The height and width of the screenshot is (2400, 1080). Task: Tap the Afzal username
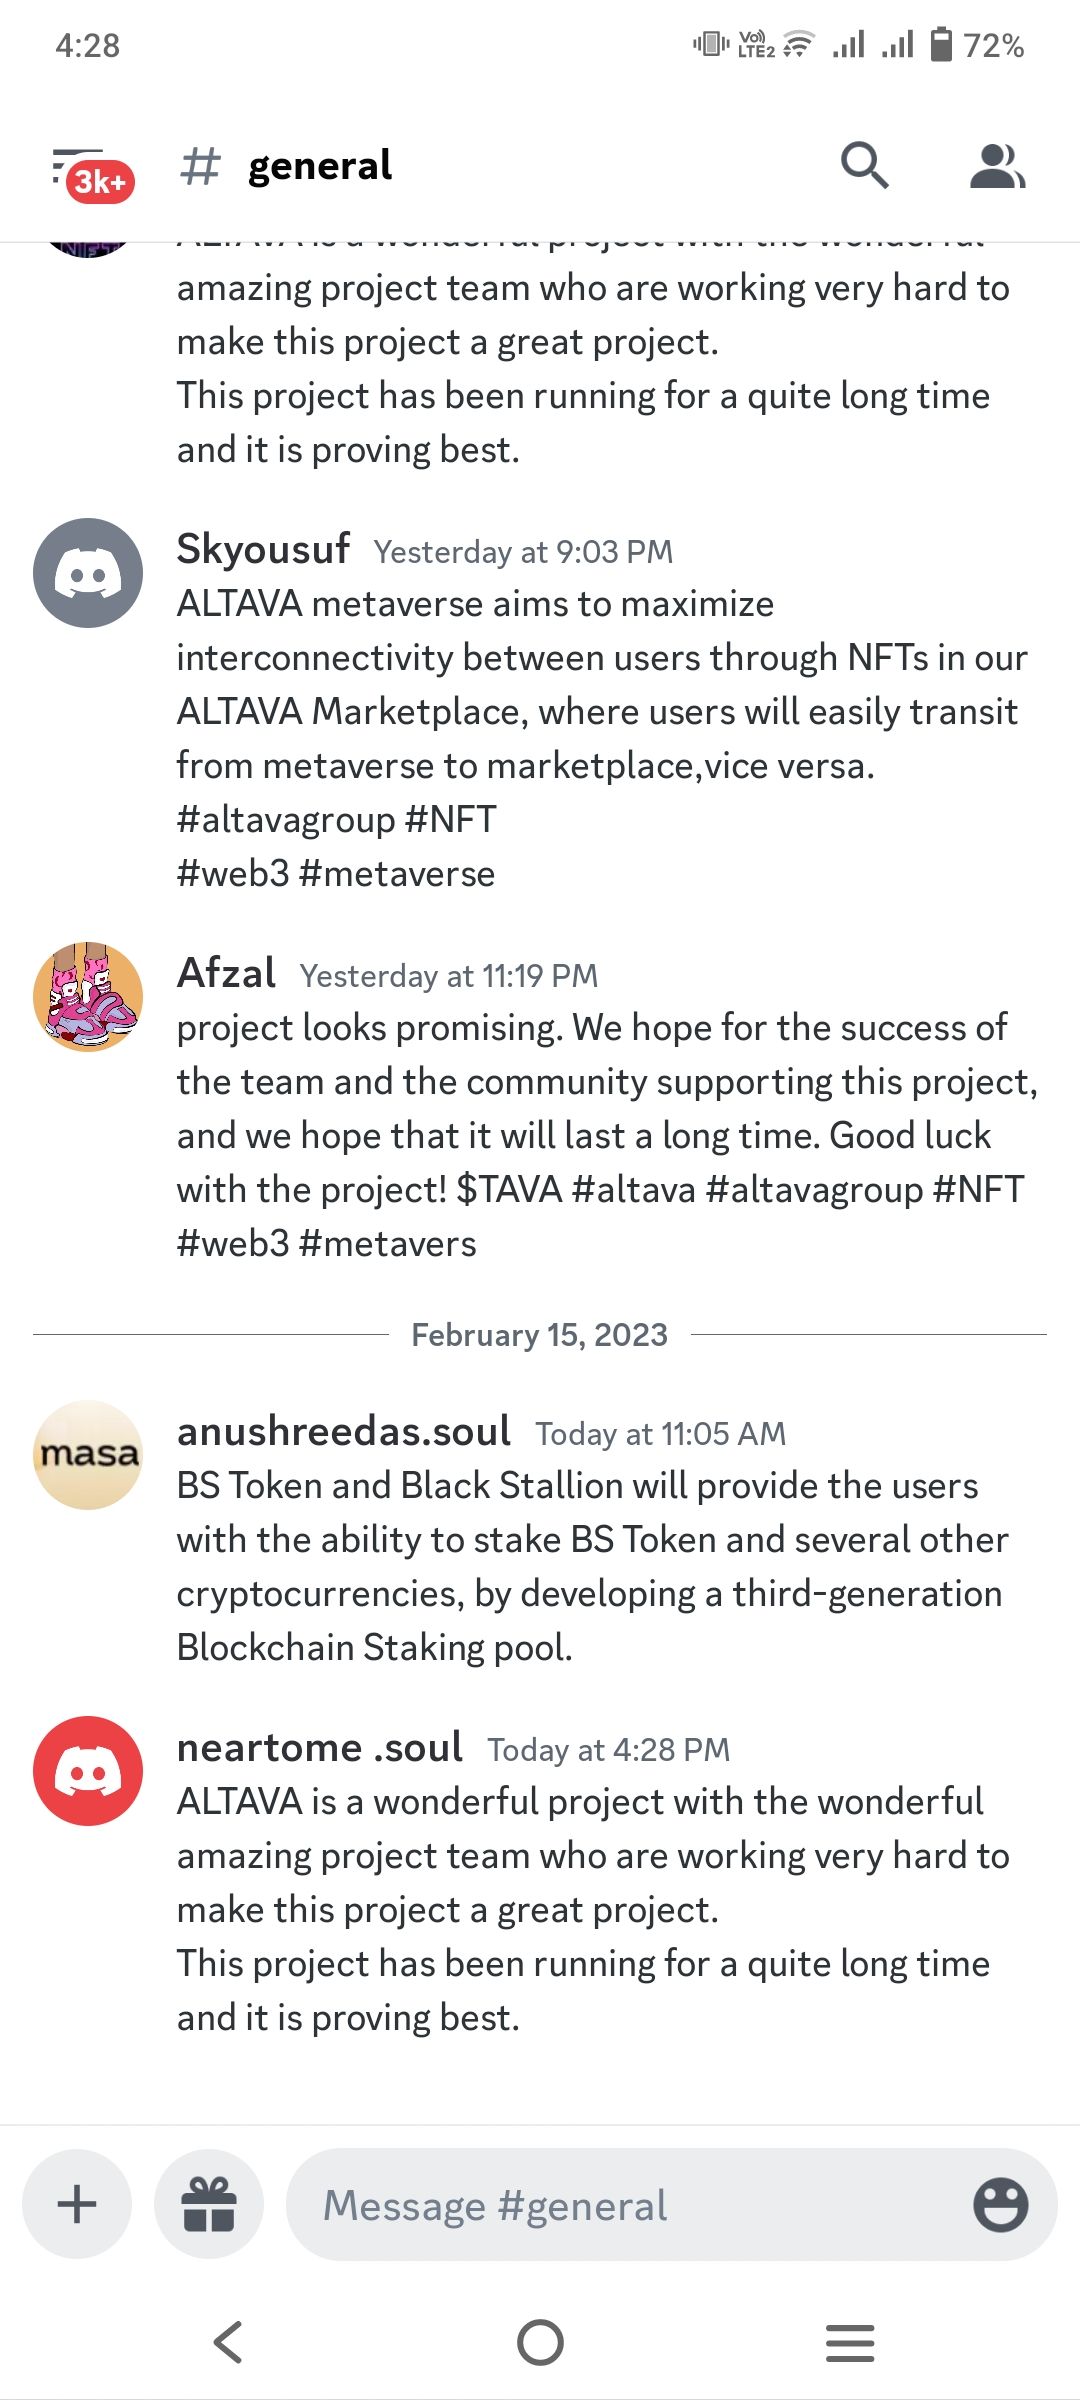point(226,973)
